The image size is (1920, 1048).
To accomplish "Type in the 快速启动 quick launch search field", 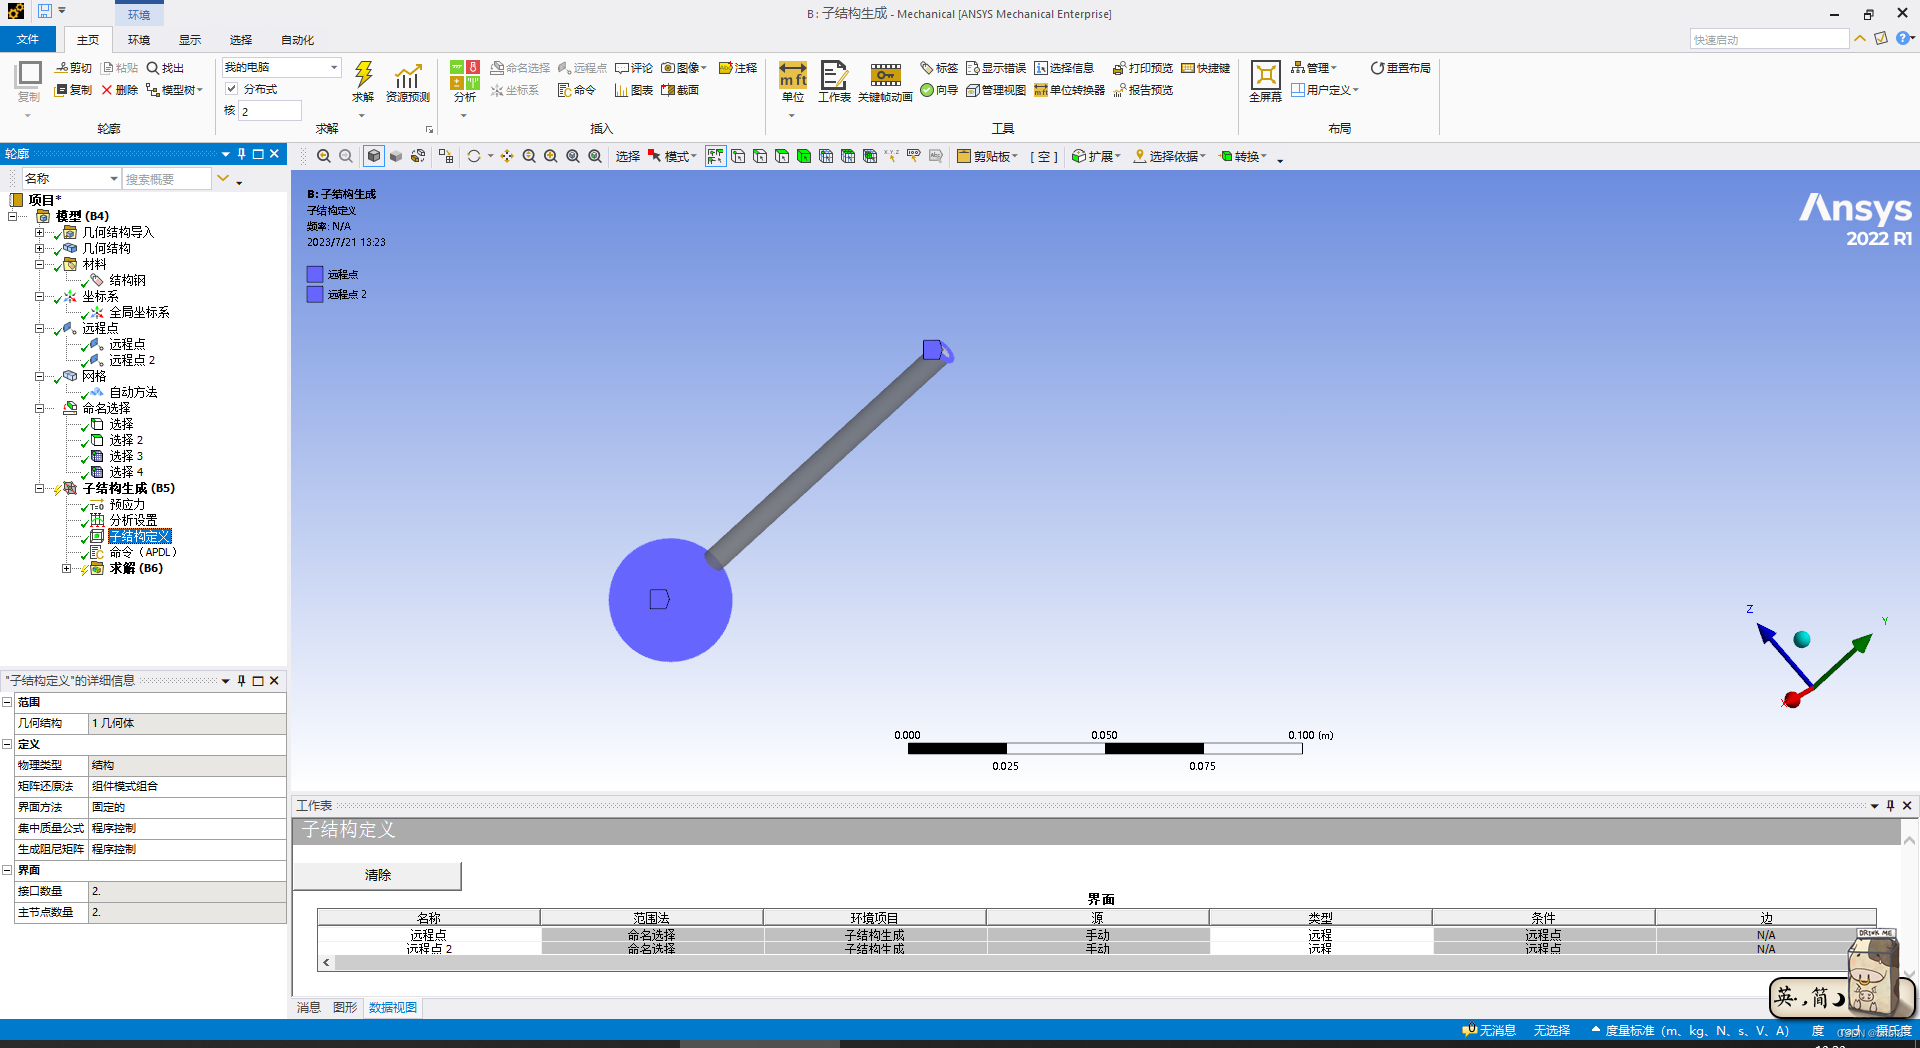I will point(1768,38).
